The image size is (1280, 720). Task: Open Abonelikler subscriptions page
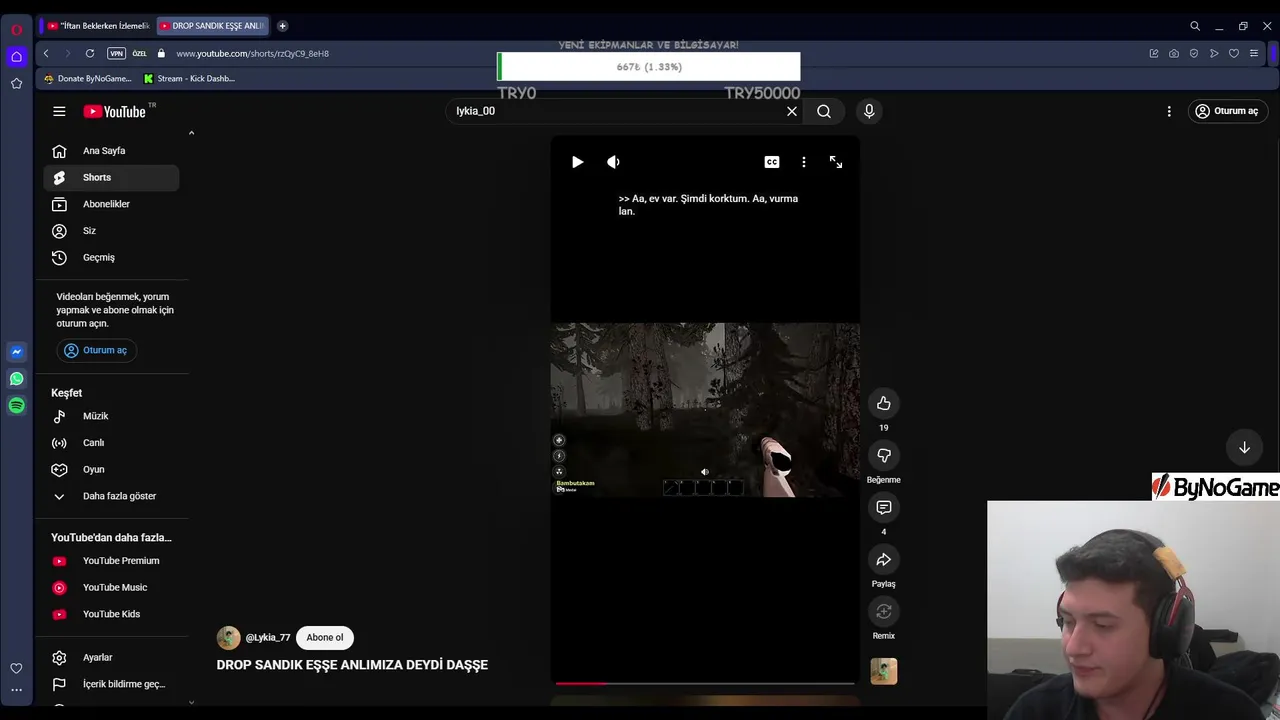(111, 204)
